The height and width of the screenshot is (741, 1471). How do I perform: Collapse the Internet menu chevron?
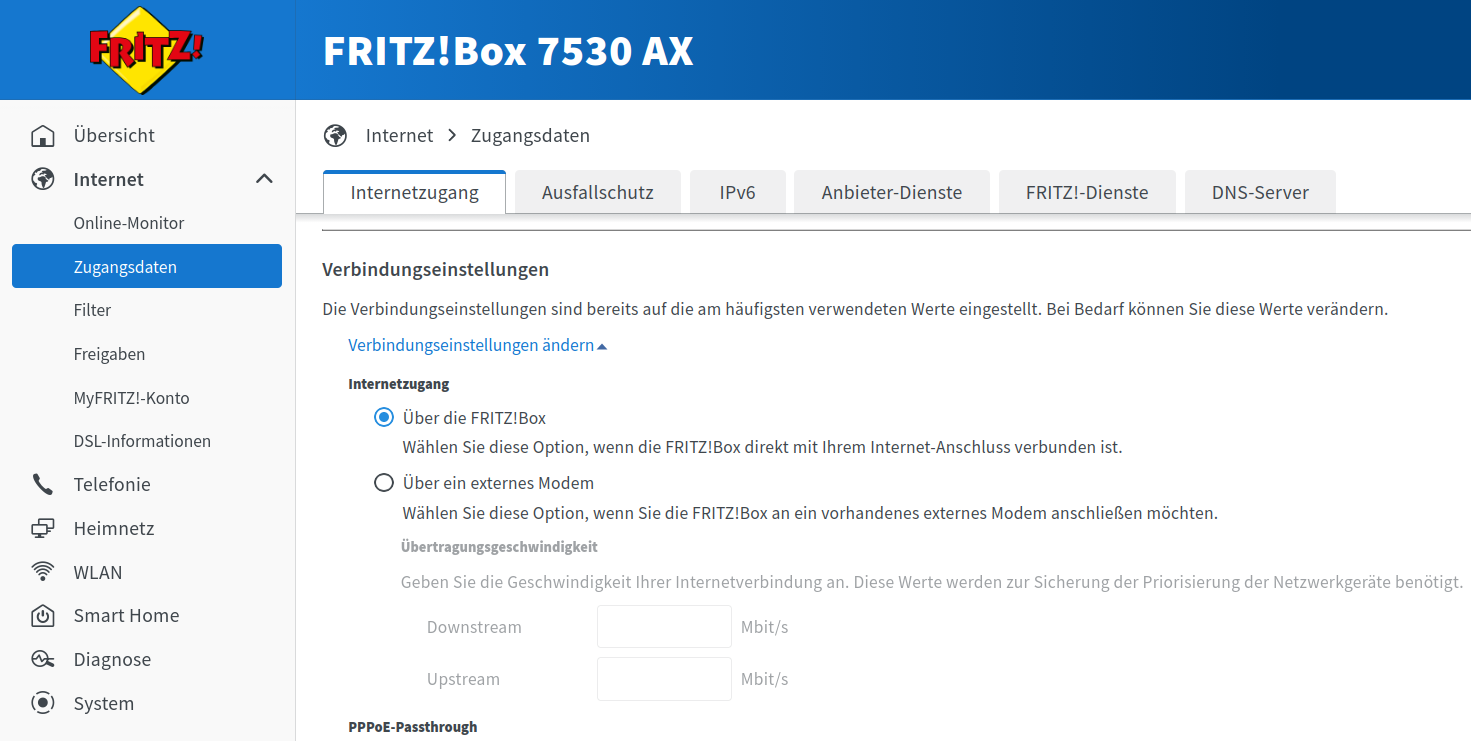(x=264, y=179)
